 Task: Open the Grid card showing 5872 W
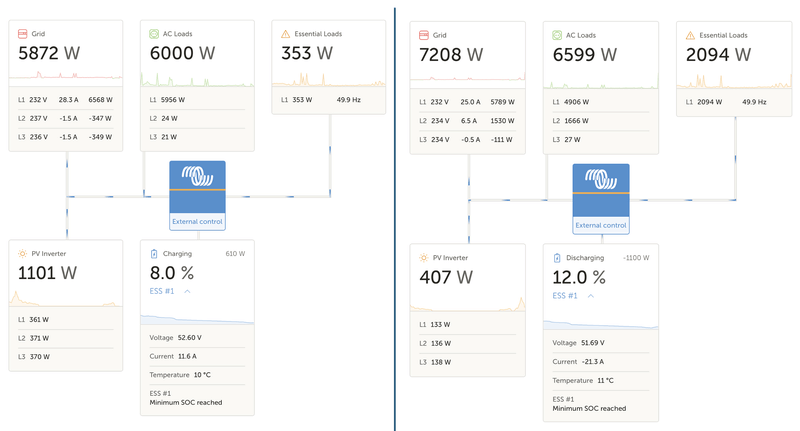(x=66, y=86)
